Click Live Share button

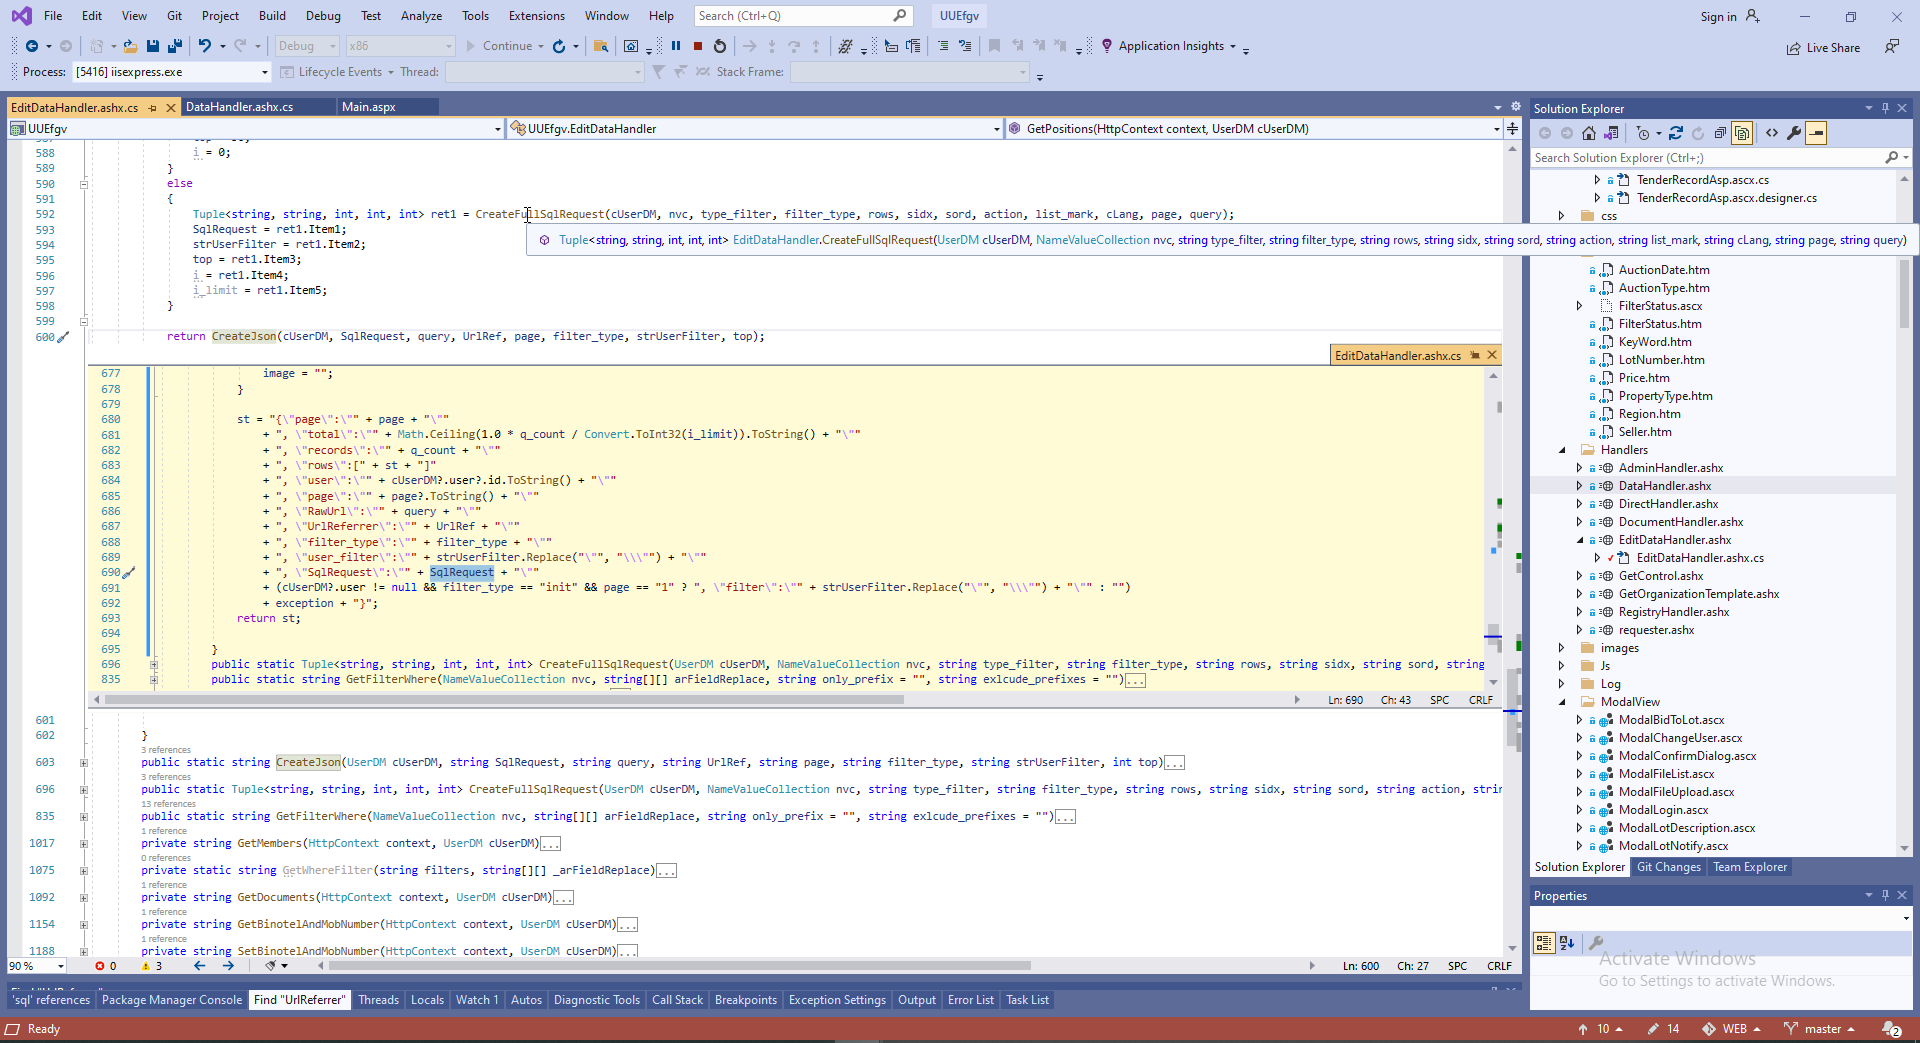tap(1823, 48)
